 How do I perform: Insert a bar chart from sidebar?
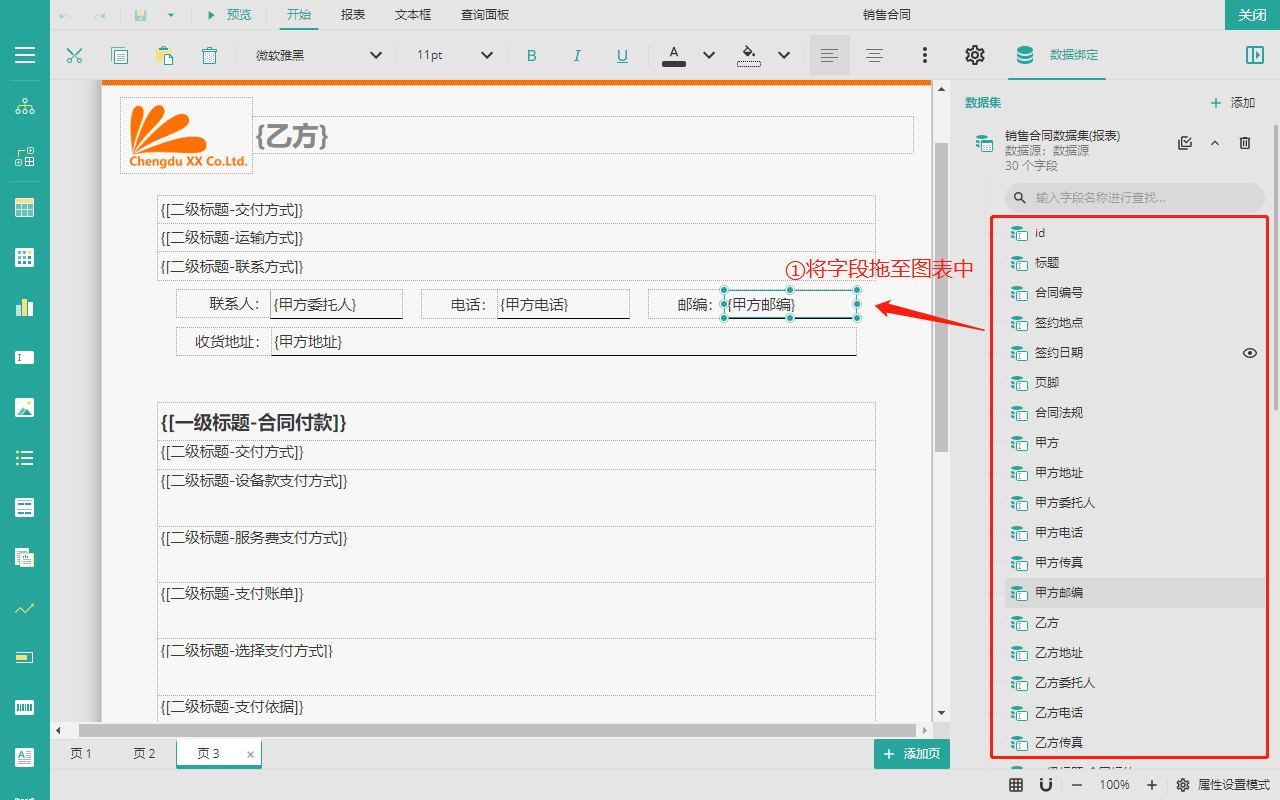(x=25, y=307)
